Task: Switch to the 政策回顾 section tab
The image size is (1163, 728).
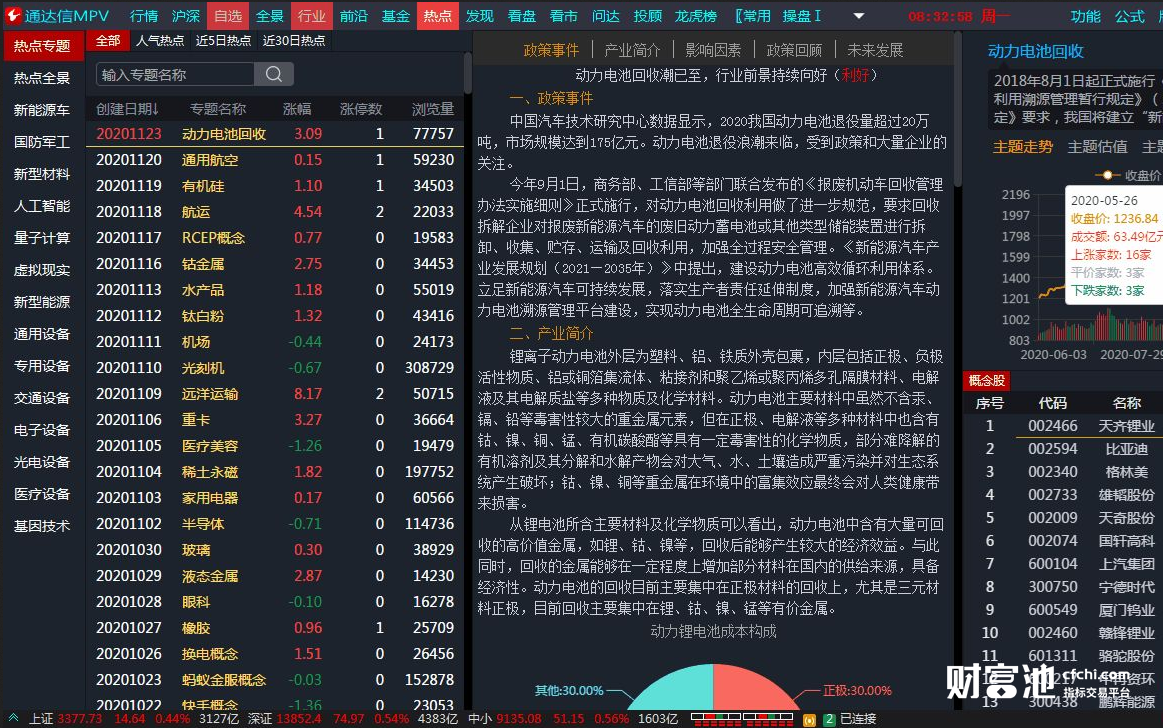Action: pyautogui.click(x=794, y=50)
